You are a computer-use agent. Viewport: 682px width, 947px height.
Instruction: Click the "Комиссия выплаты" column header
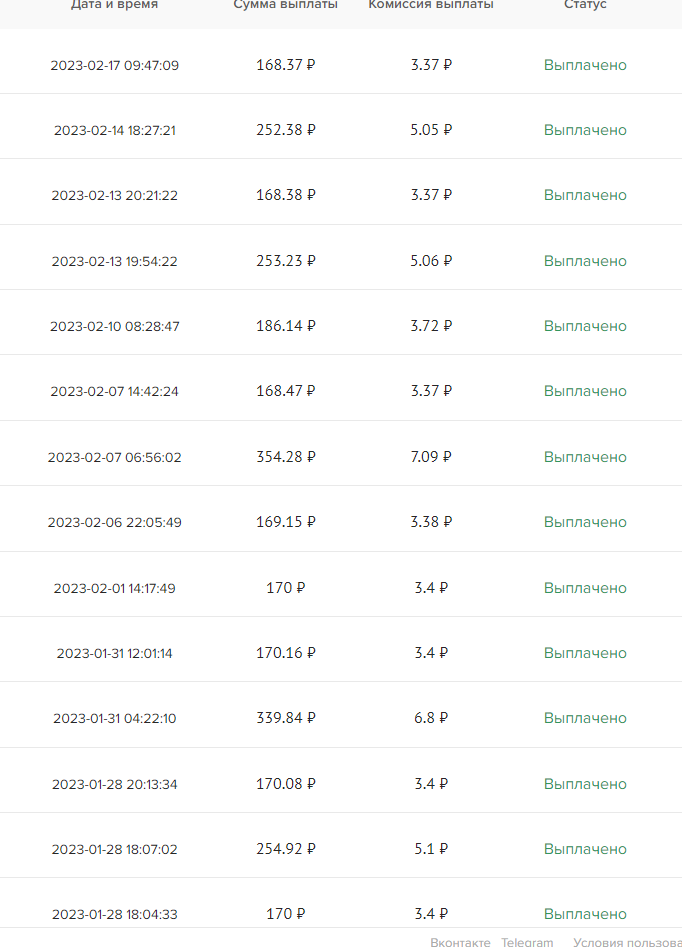431,5
